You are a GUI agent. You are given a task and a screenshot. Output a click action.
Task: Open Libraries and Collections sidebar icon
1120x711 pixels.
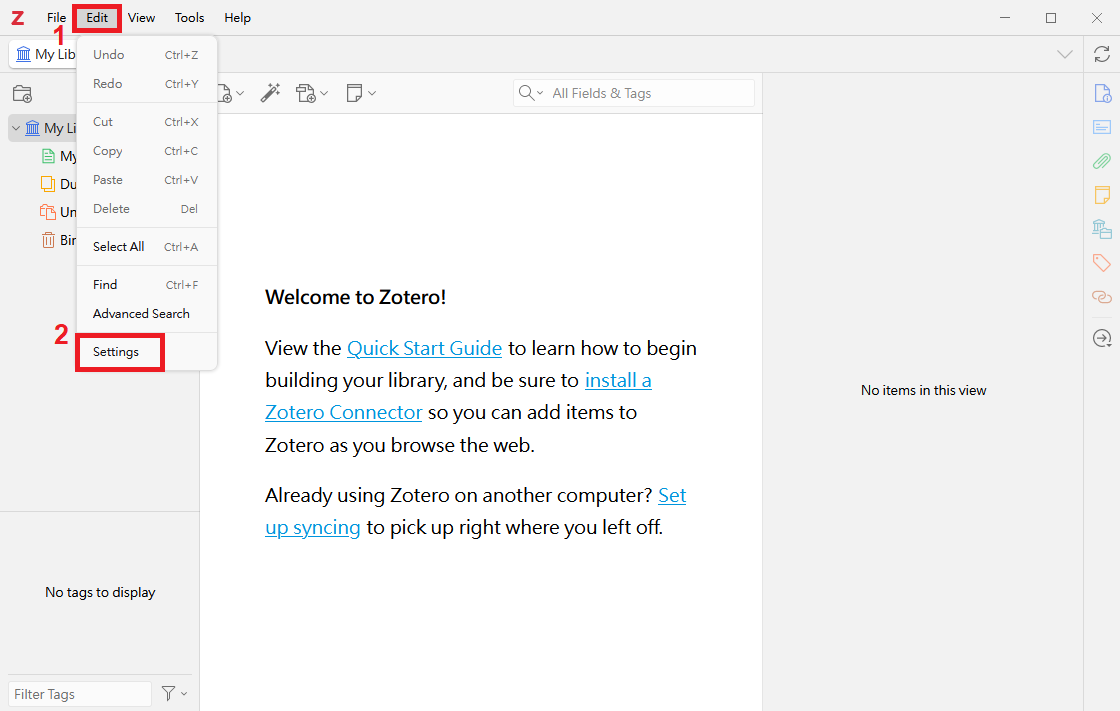[x=1101, y=229]
